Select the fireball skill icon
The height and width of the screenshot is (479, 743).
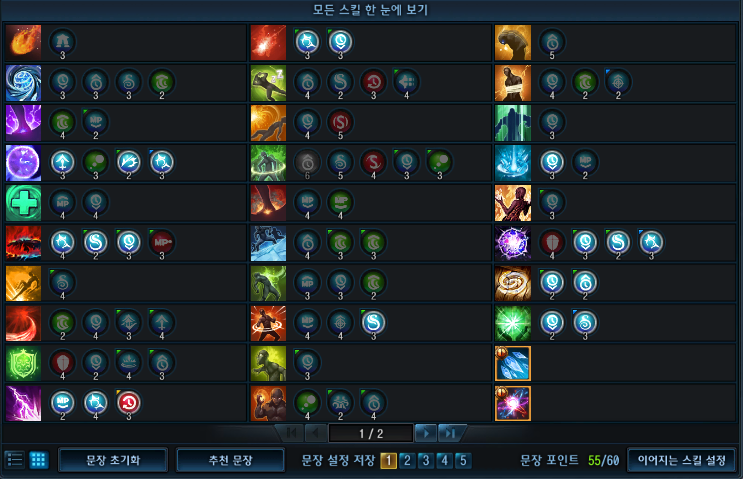[x=23, y=43]
